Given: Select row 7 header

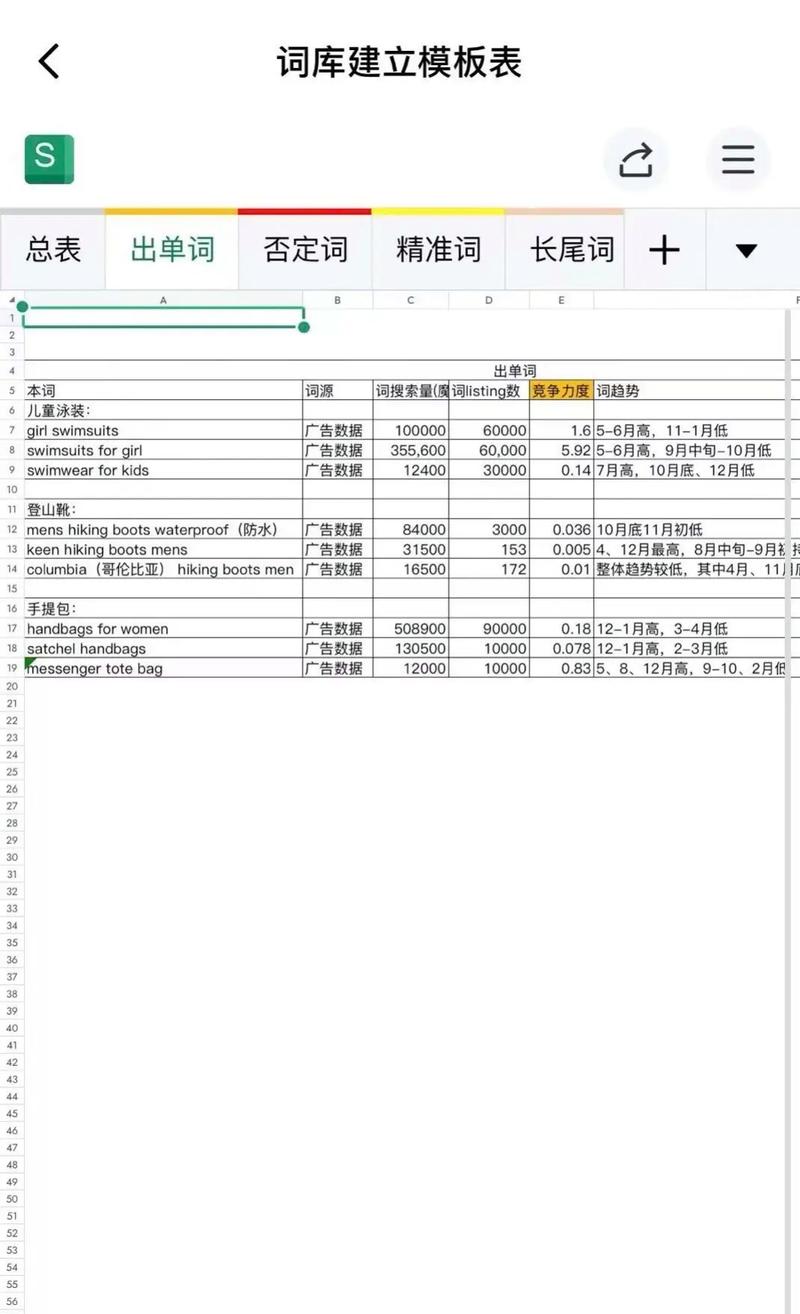Looking at the screenshot, I should (x=12, y=430).
